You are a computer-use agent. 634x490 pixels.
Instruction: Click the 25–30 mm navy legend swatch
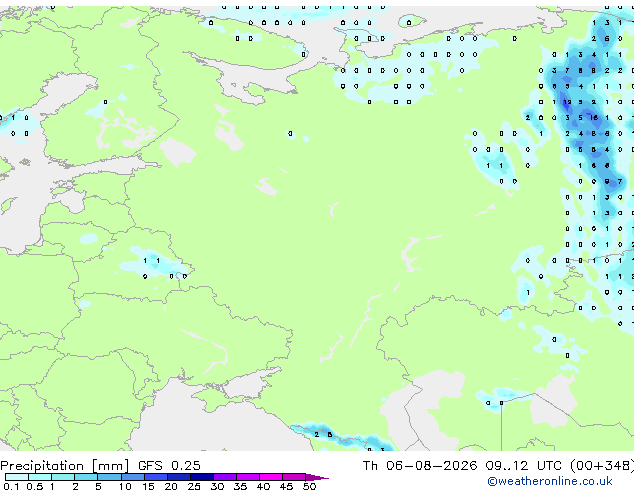[x=202, y=477]
